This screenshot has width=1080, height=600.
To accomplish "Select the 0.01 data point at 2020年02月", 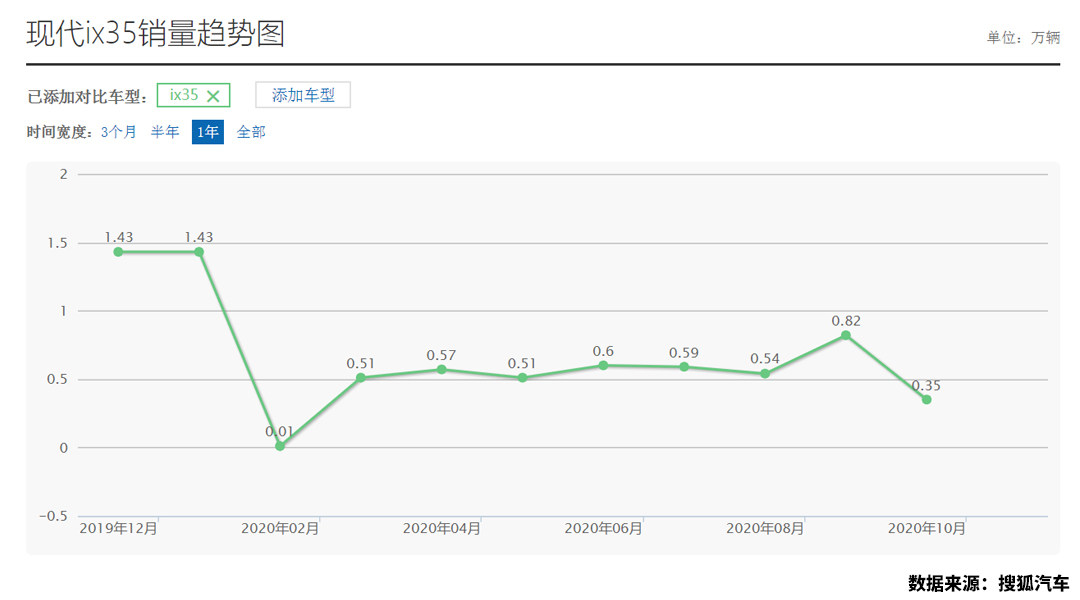I will [x=280, y=446].
